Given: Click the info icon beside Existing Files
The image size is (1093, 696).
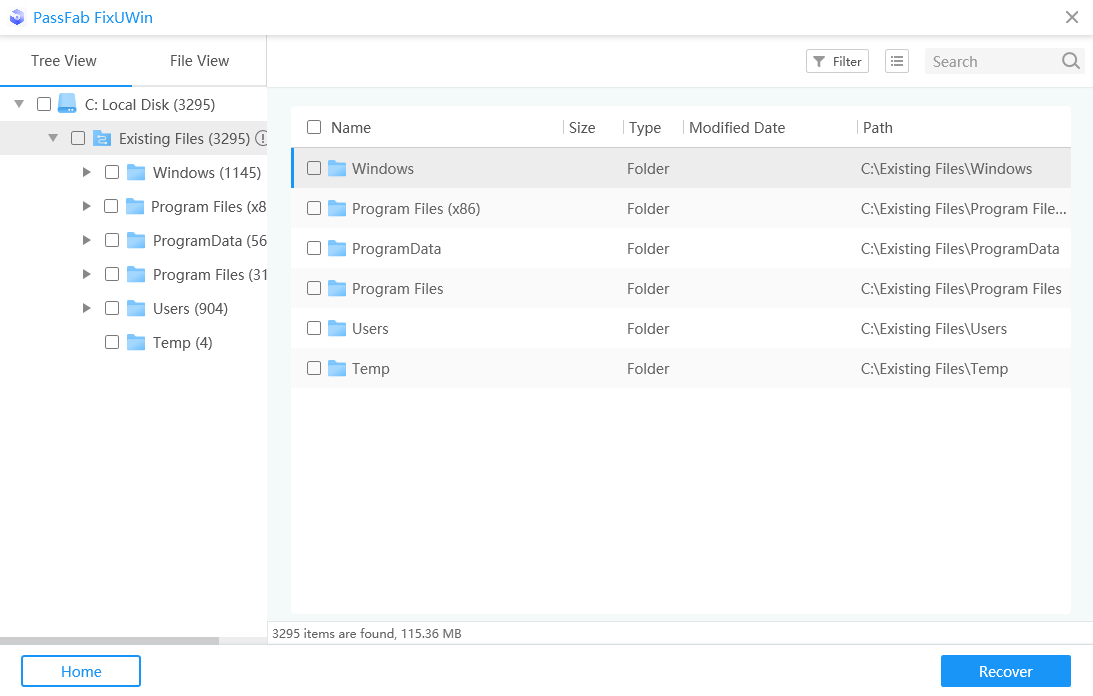Looking at the screenshot, I should pyautogui.click(x=262, y=138).
